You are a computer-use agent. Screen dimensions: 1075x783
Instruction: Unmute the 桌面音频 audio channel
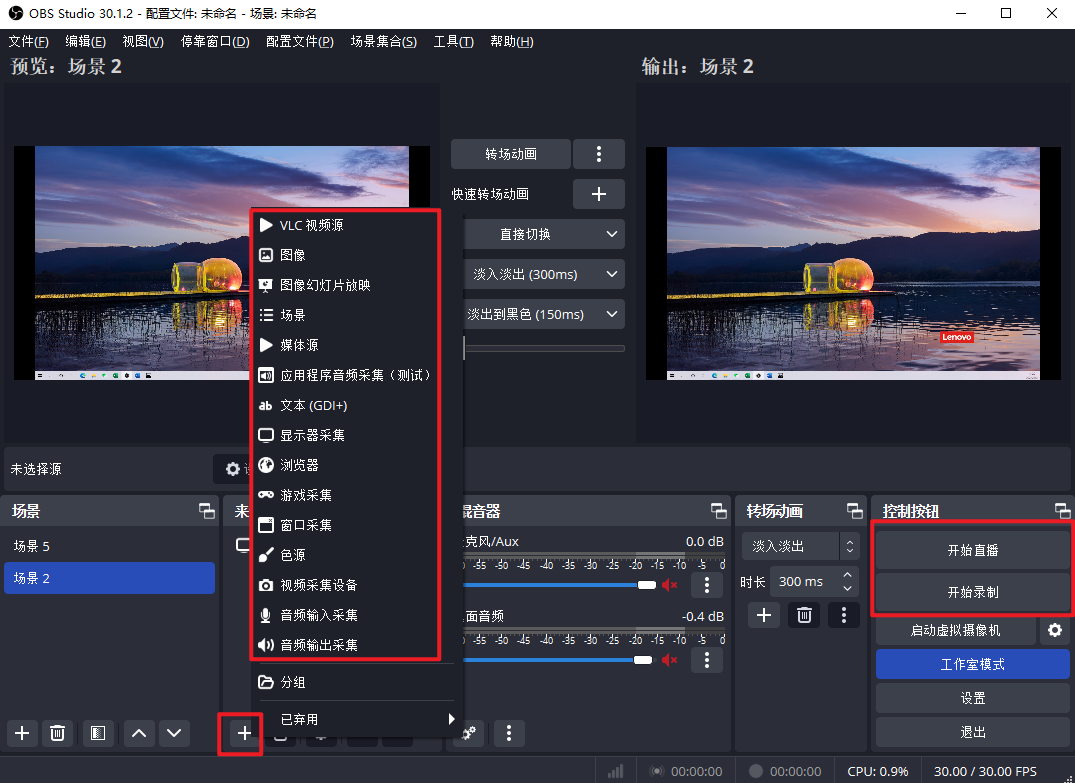click(x=670, y=660)
